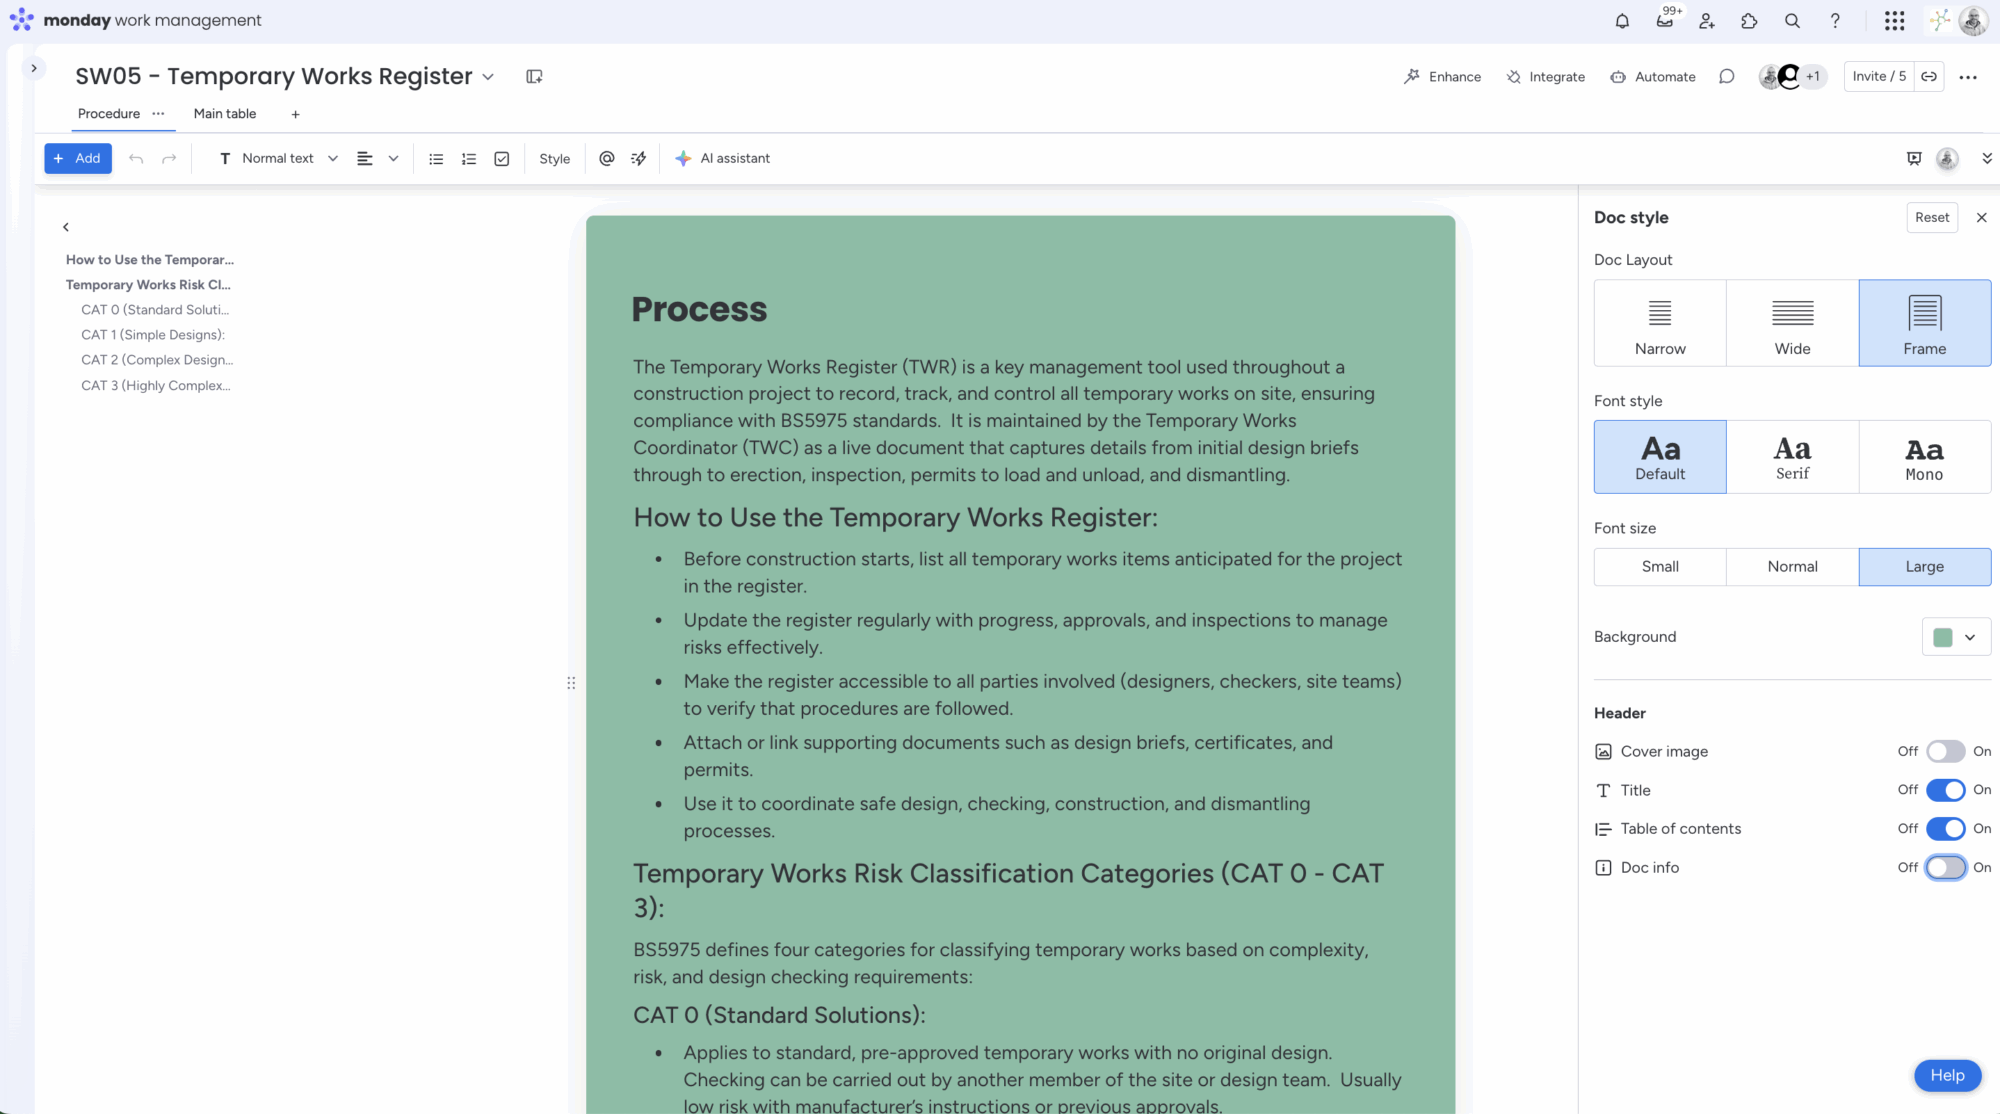Choose the Serif font style
Screen dimensions: 2000x1114
click(x=1792, y=457)
